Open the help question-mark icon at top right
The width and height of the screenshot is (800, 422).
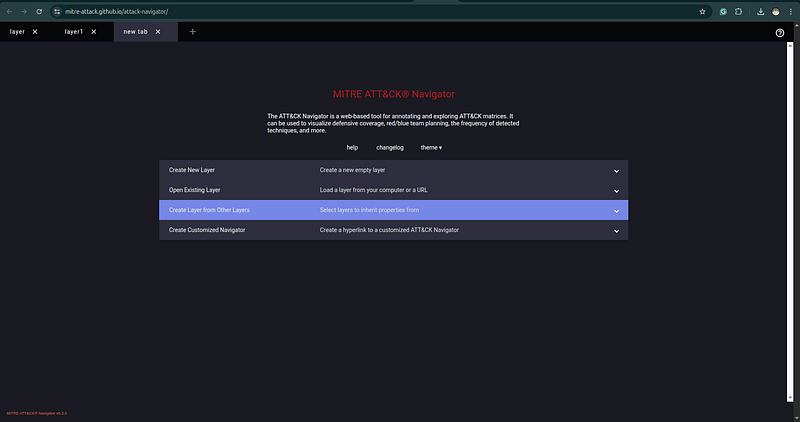pyautogui.click(x=780, y=33)
